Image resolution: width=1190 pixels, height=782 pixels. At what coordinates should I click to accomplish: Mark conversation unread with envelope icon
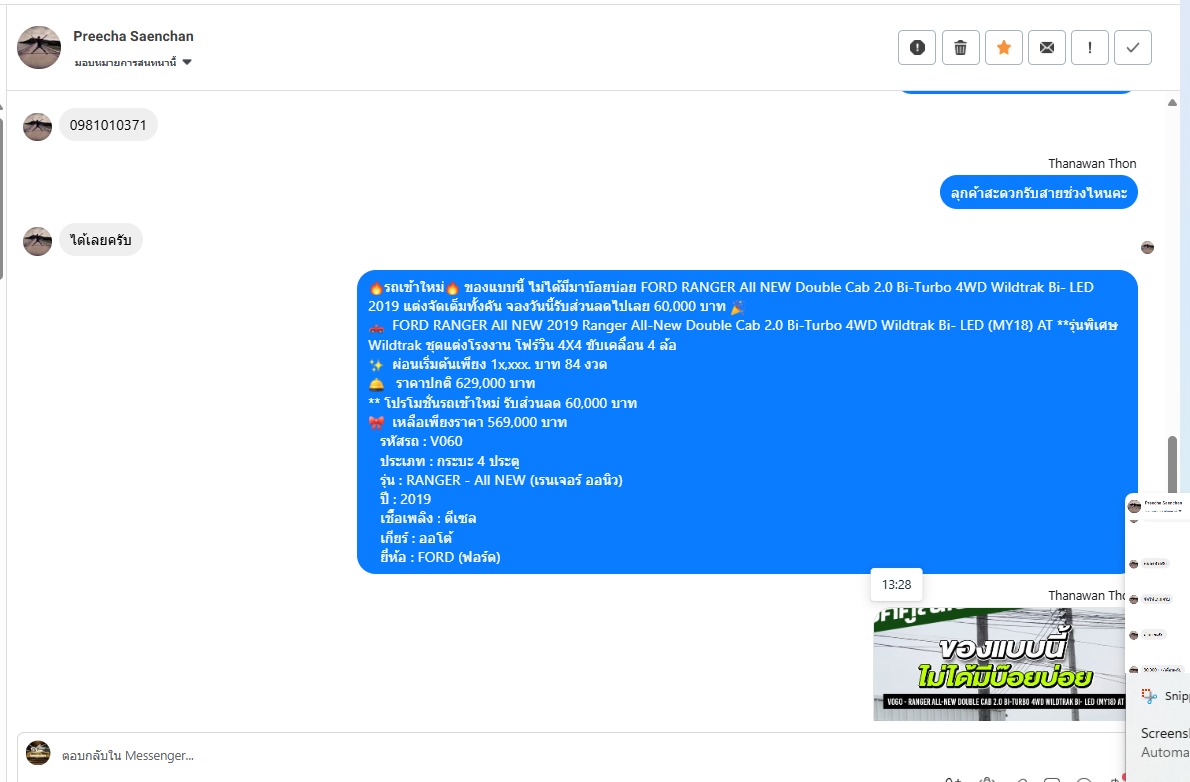pyautogui.click(x=1047, y=48)
